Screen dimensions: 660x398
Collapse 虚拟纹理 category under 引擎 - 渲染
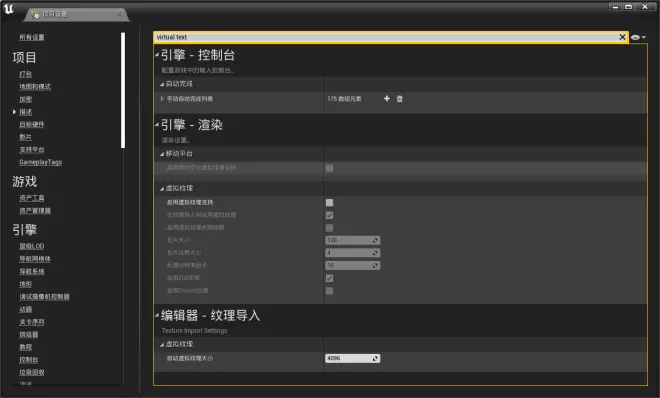[162, 189]
